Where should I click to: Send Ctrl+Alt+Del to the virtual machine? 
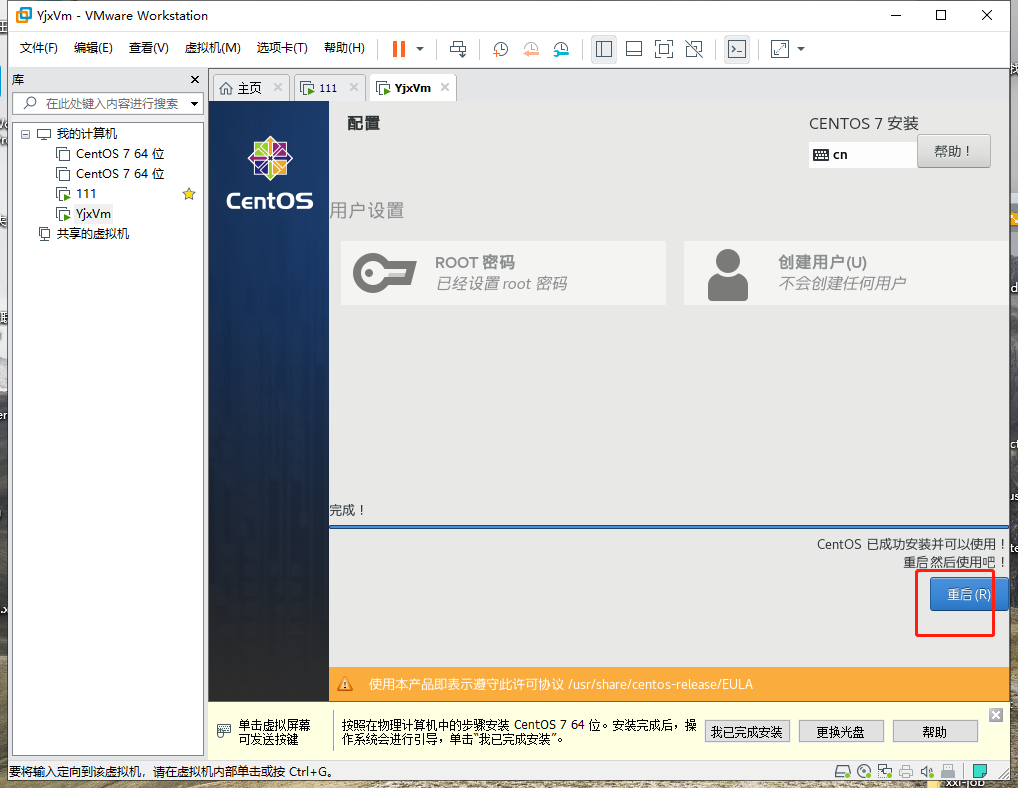[x=458, y=48]
